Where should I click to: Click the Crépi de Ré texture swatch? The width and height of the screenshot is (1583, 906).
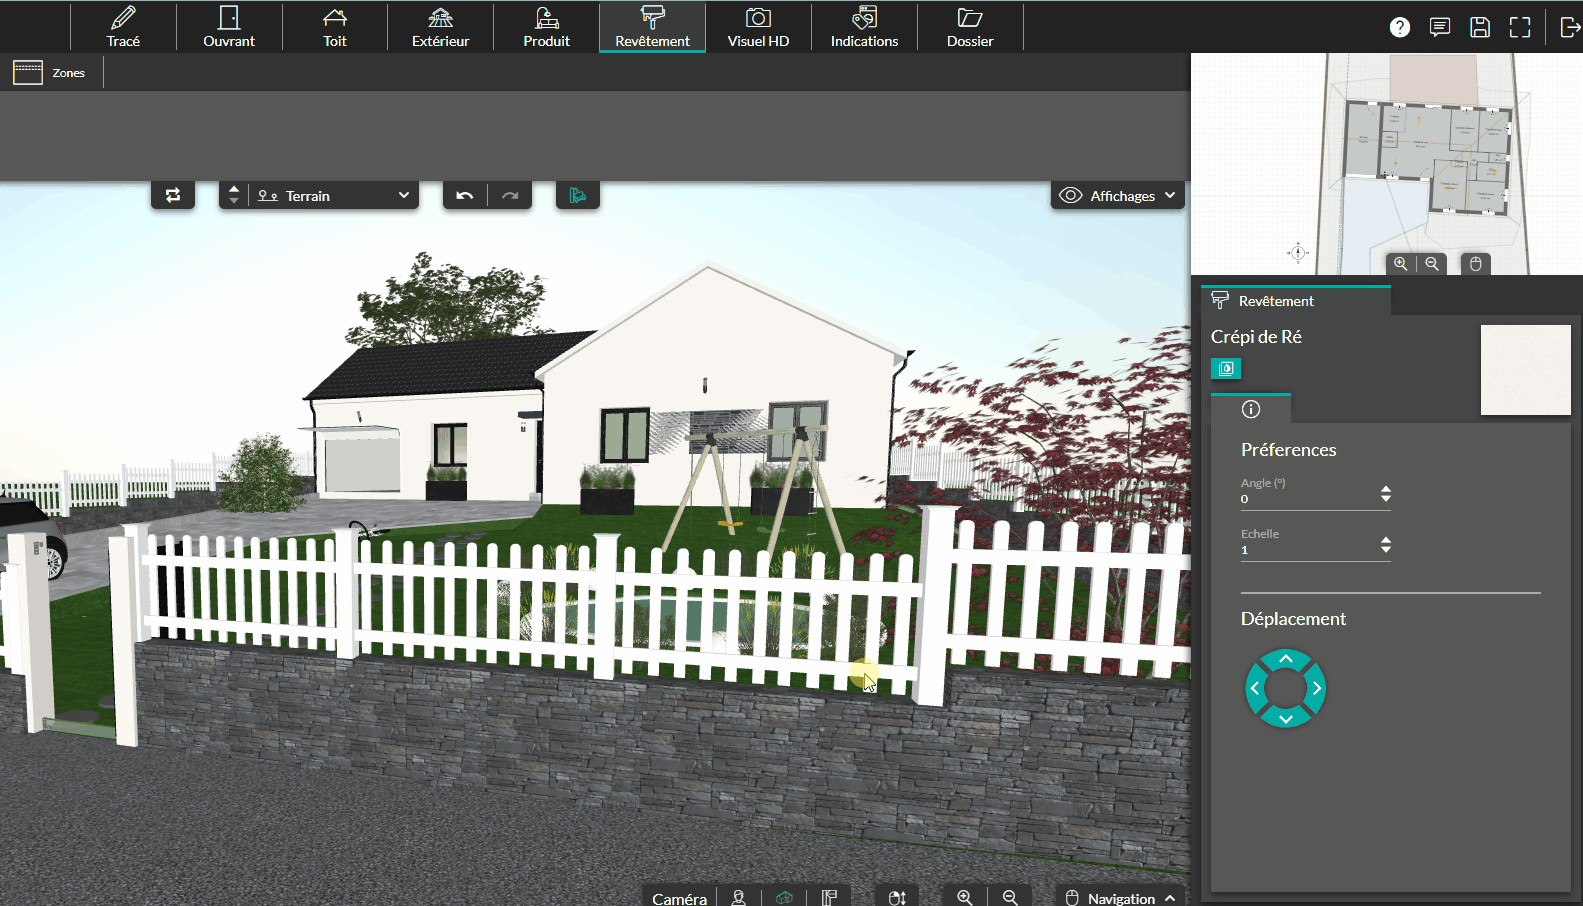tap(1525, 370)
